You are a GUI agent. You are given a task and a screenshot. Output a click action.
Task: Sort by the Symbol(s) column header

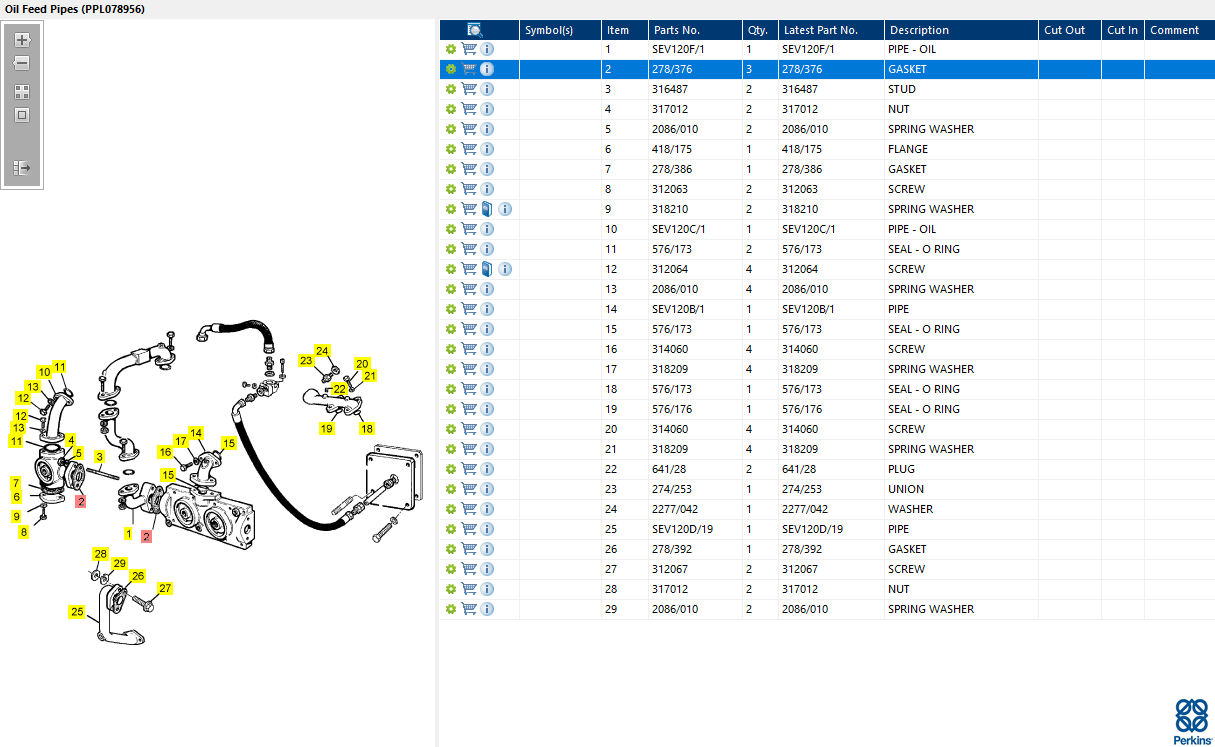click(x=560, y=30)
